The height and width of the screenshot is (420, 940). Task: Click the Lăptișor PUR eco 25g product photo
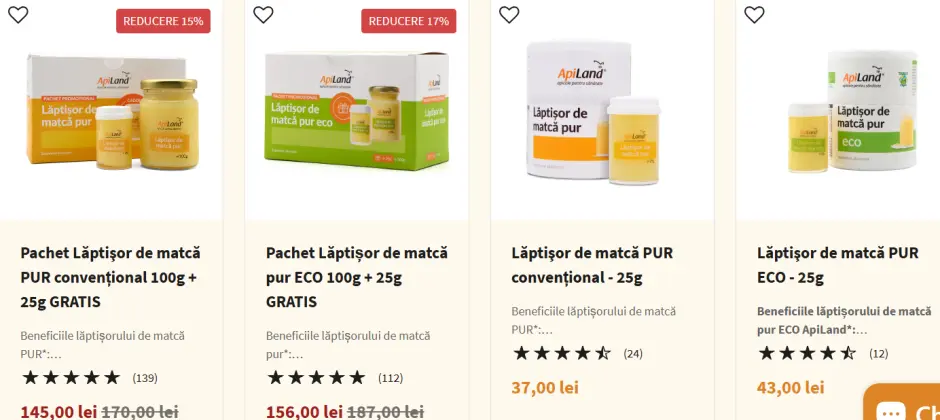click(x=851, y=112)
